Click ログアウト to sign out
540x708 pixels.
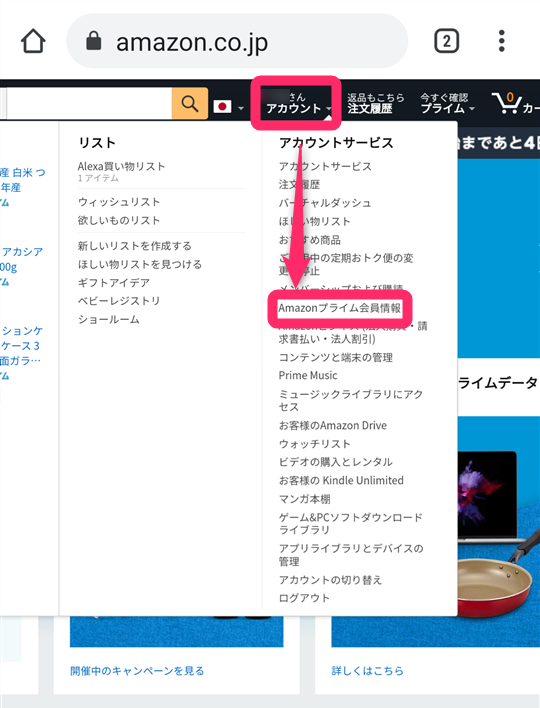(x=304, y=598)
